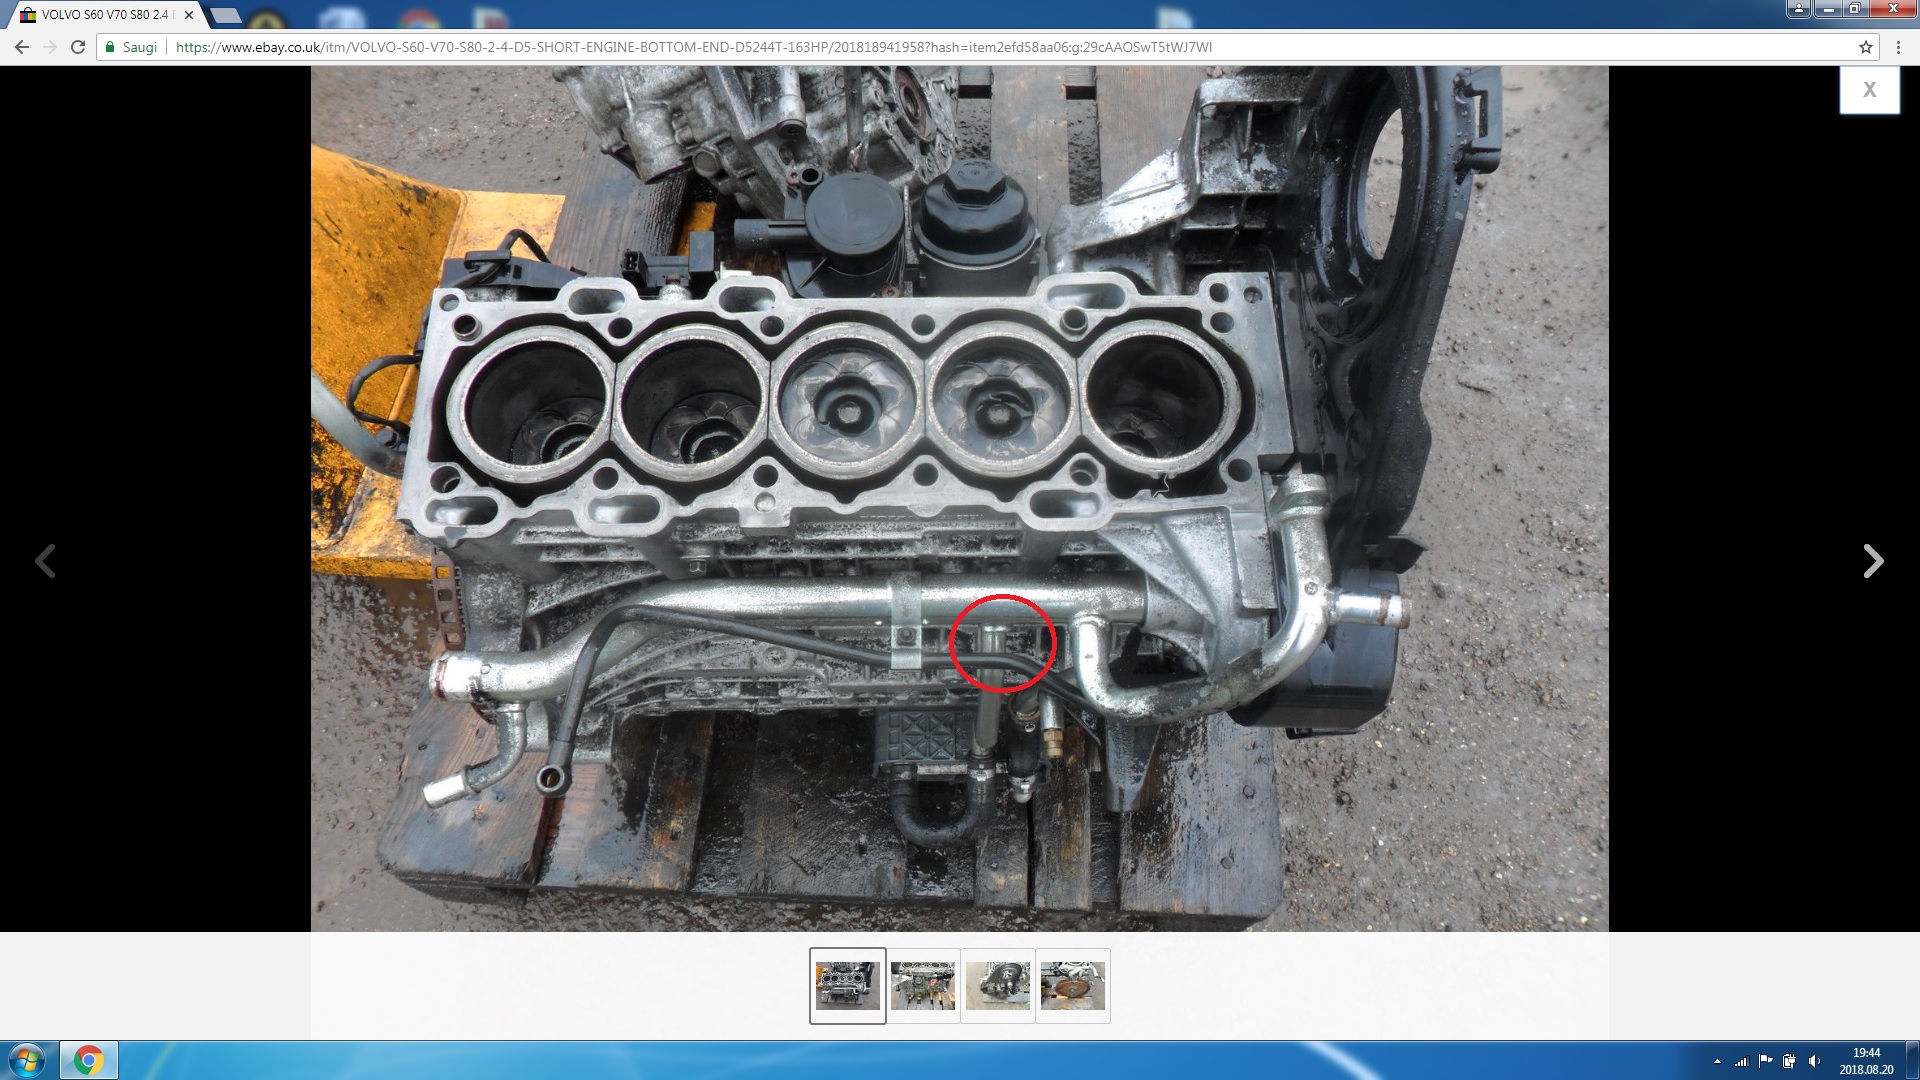The image size is (1920, 1080).
Task: Go back to the previous browser page
Action: coord(22,47)
